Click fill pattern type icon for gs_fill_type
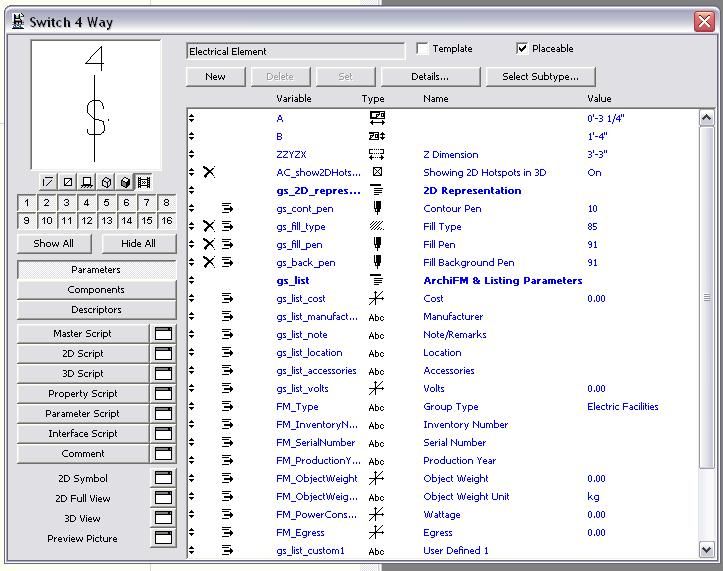The image size is (723, 571). [x=377, y=227]
